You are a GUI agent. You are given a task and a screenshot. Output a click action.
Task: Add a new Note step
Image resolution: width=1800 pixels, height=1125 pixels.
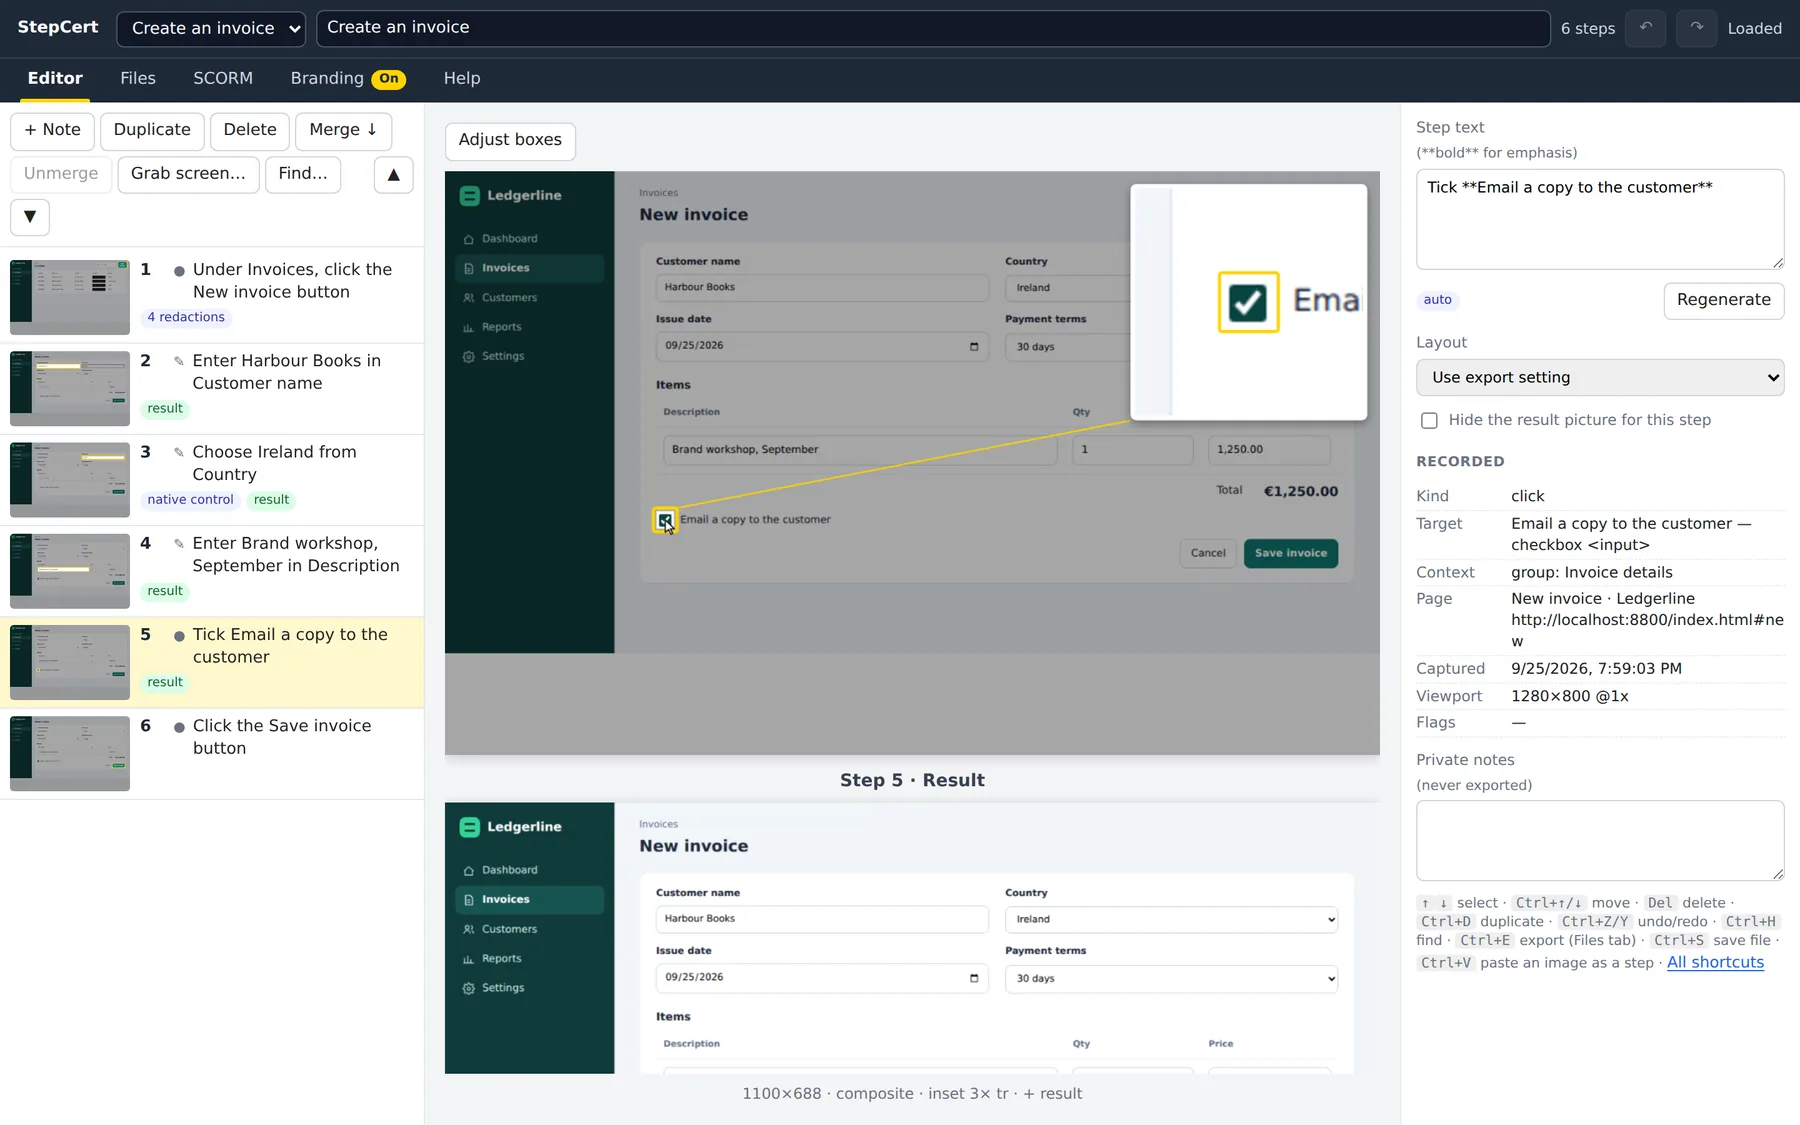point(52,130)
